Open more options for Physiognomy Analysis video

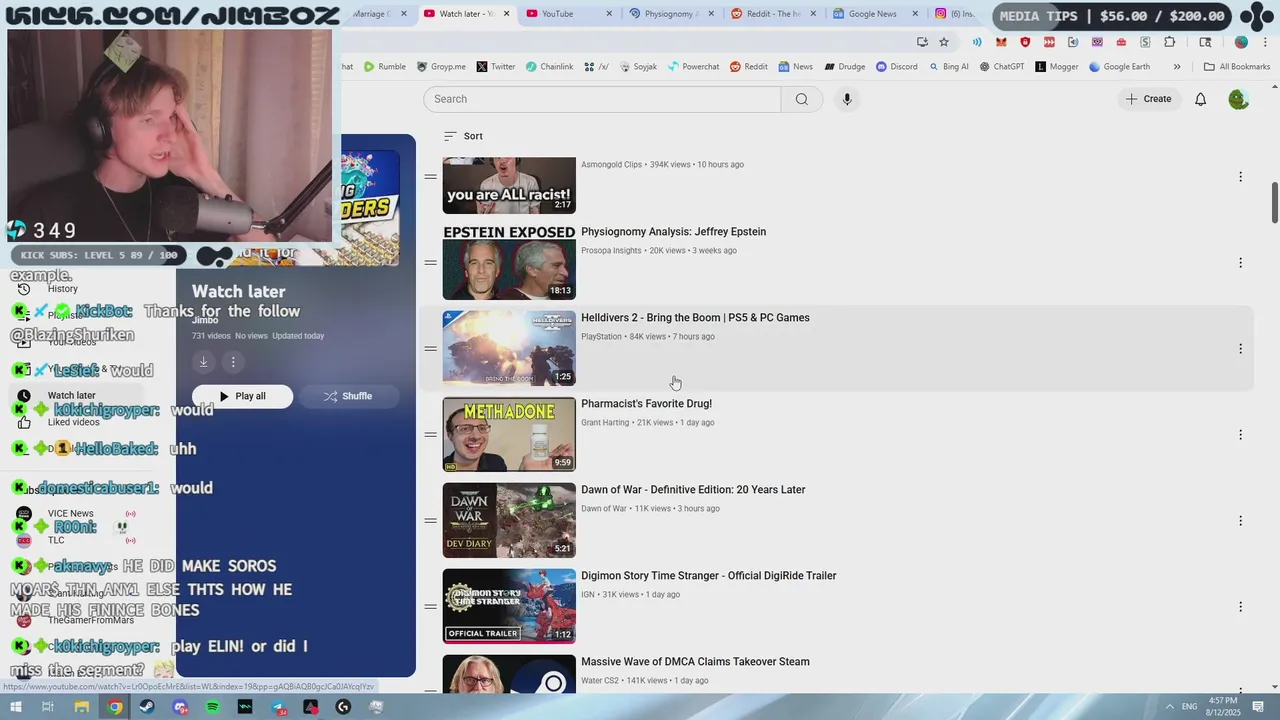1240,263
